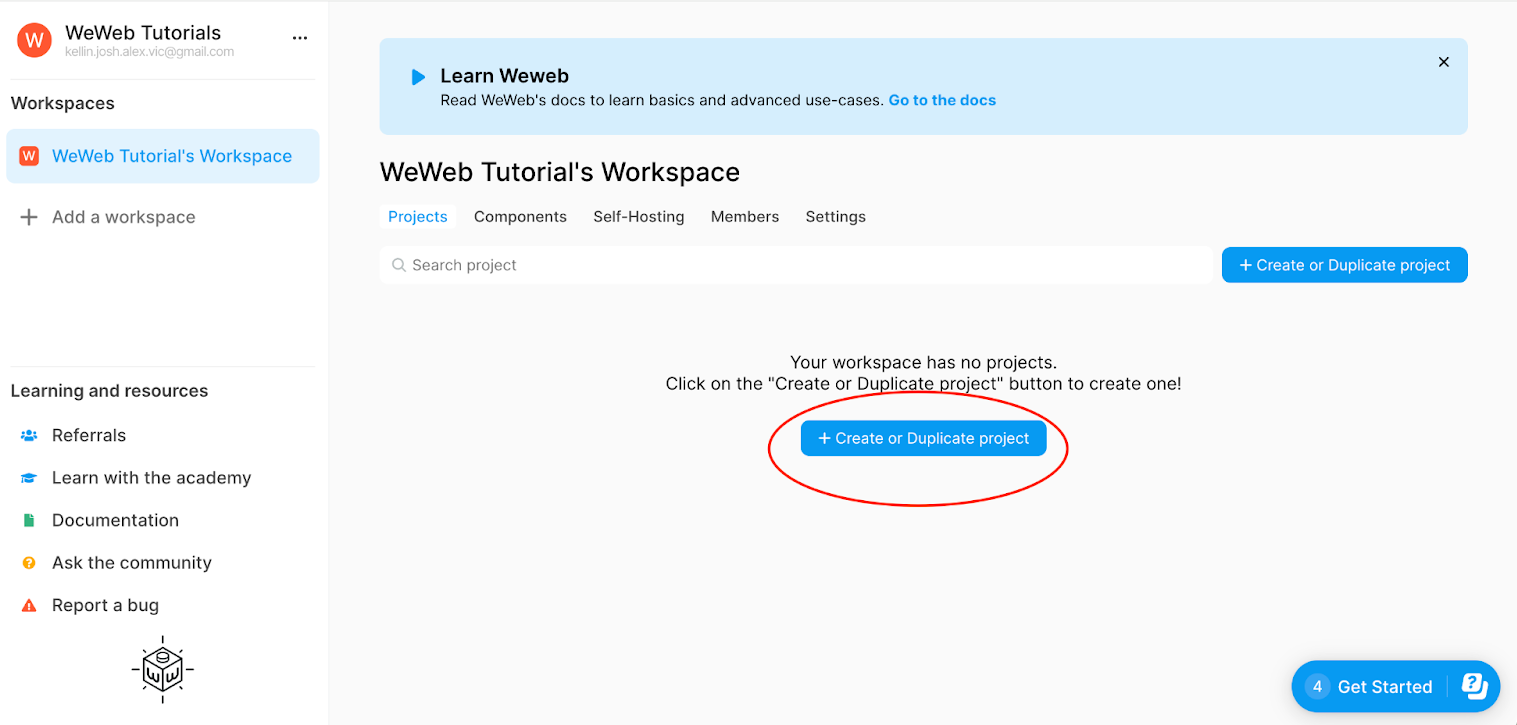Open the workspace Settings tab

(835, 216)
